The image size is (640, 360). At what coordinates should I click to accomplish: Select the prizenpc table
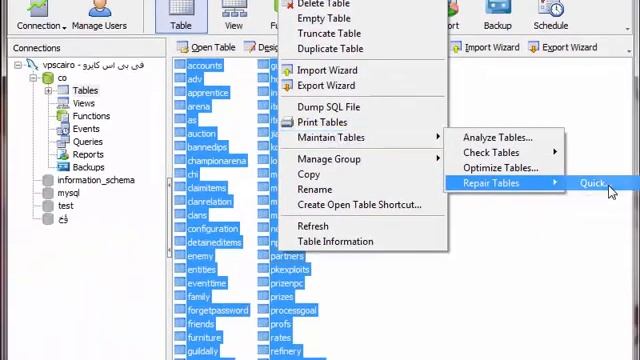[287, 283]
